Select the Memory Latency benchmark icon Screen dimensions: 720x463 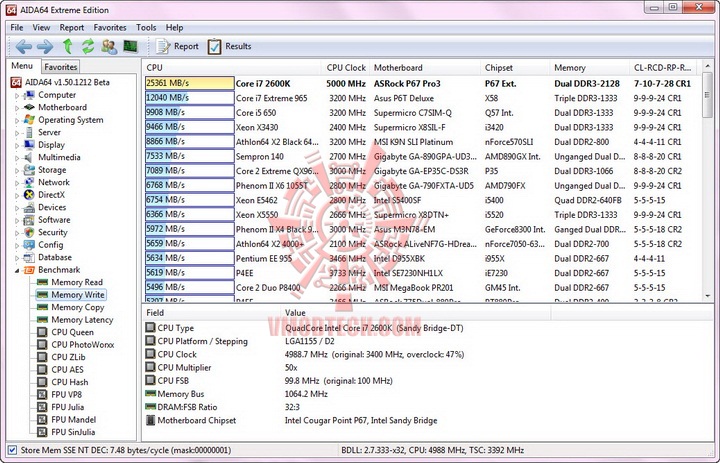pos(42,320)
